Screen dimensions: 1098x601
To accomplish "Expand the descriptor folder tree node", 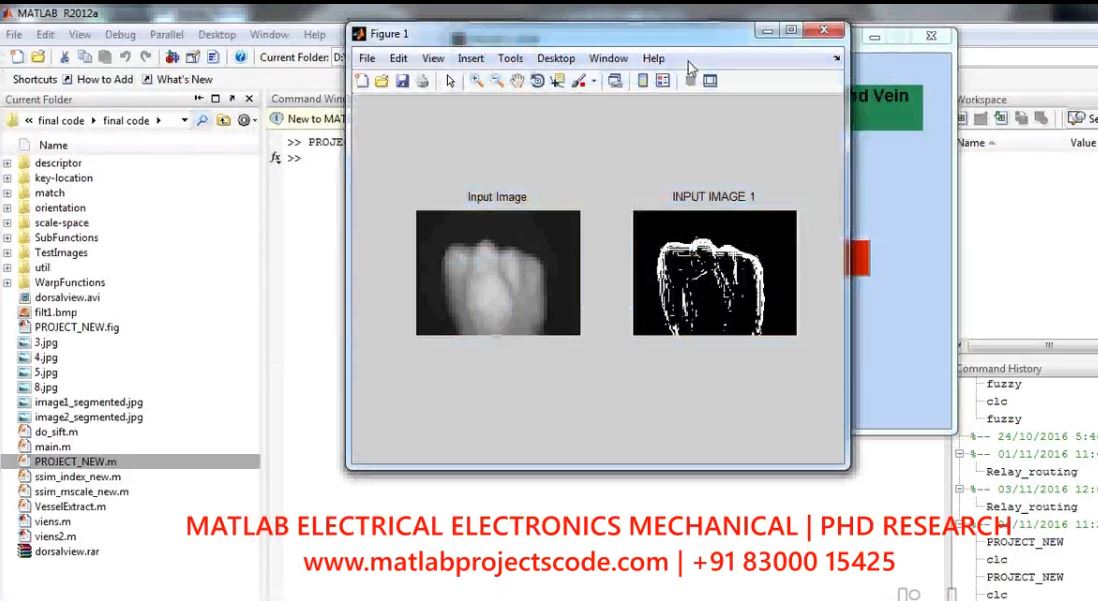I will pos(8,163).
